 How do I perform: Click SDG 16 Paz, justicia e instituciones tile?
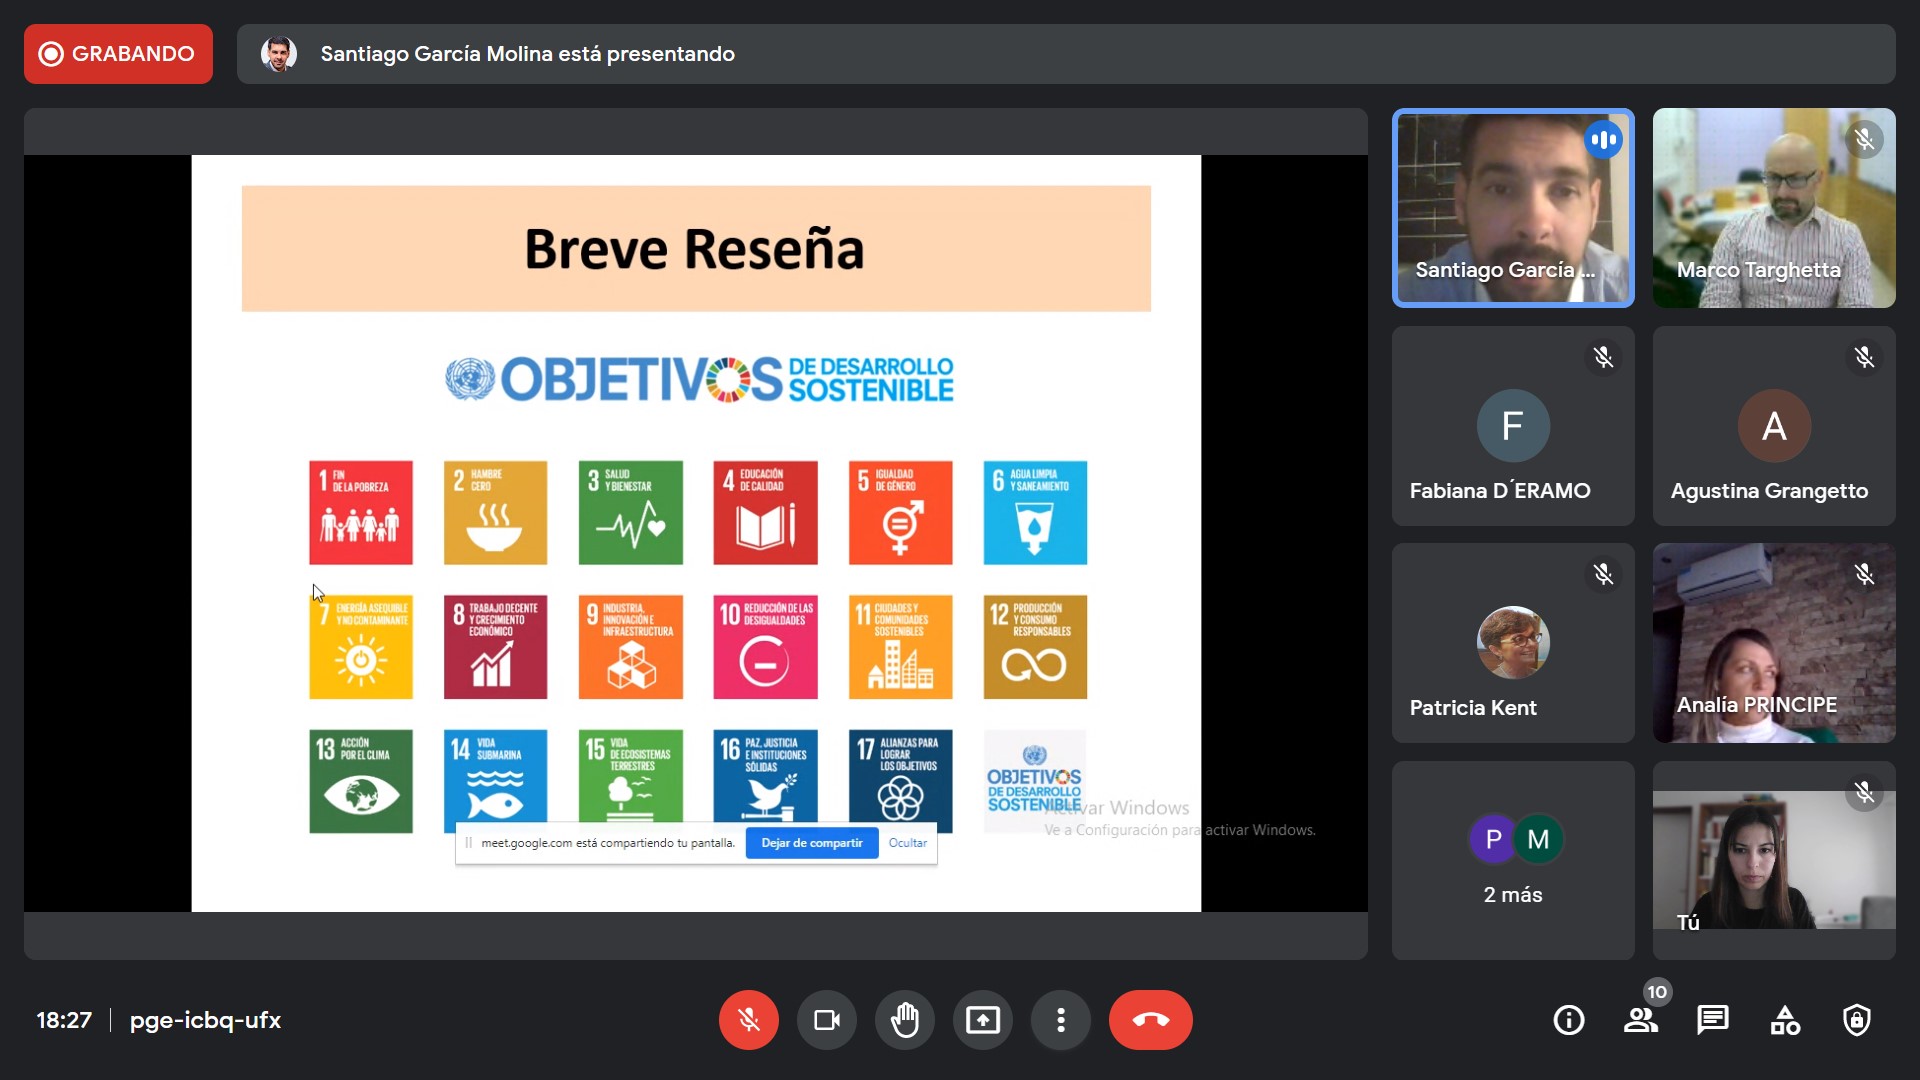tap(766, 777)
